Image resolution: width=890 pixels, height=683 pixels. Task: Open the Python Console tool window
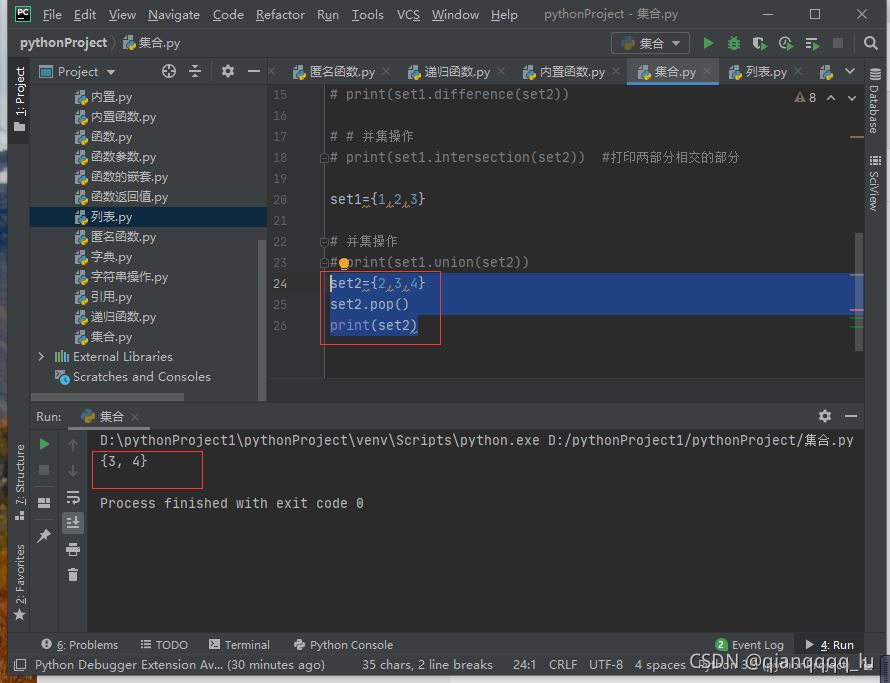click(x=343, y=645)
